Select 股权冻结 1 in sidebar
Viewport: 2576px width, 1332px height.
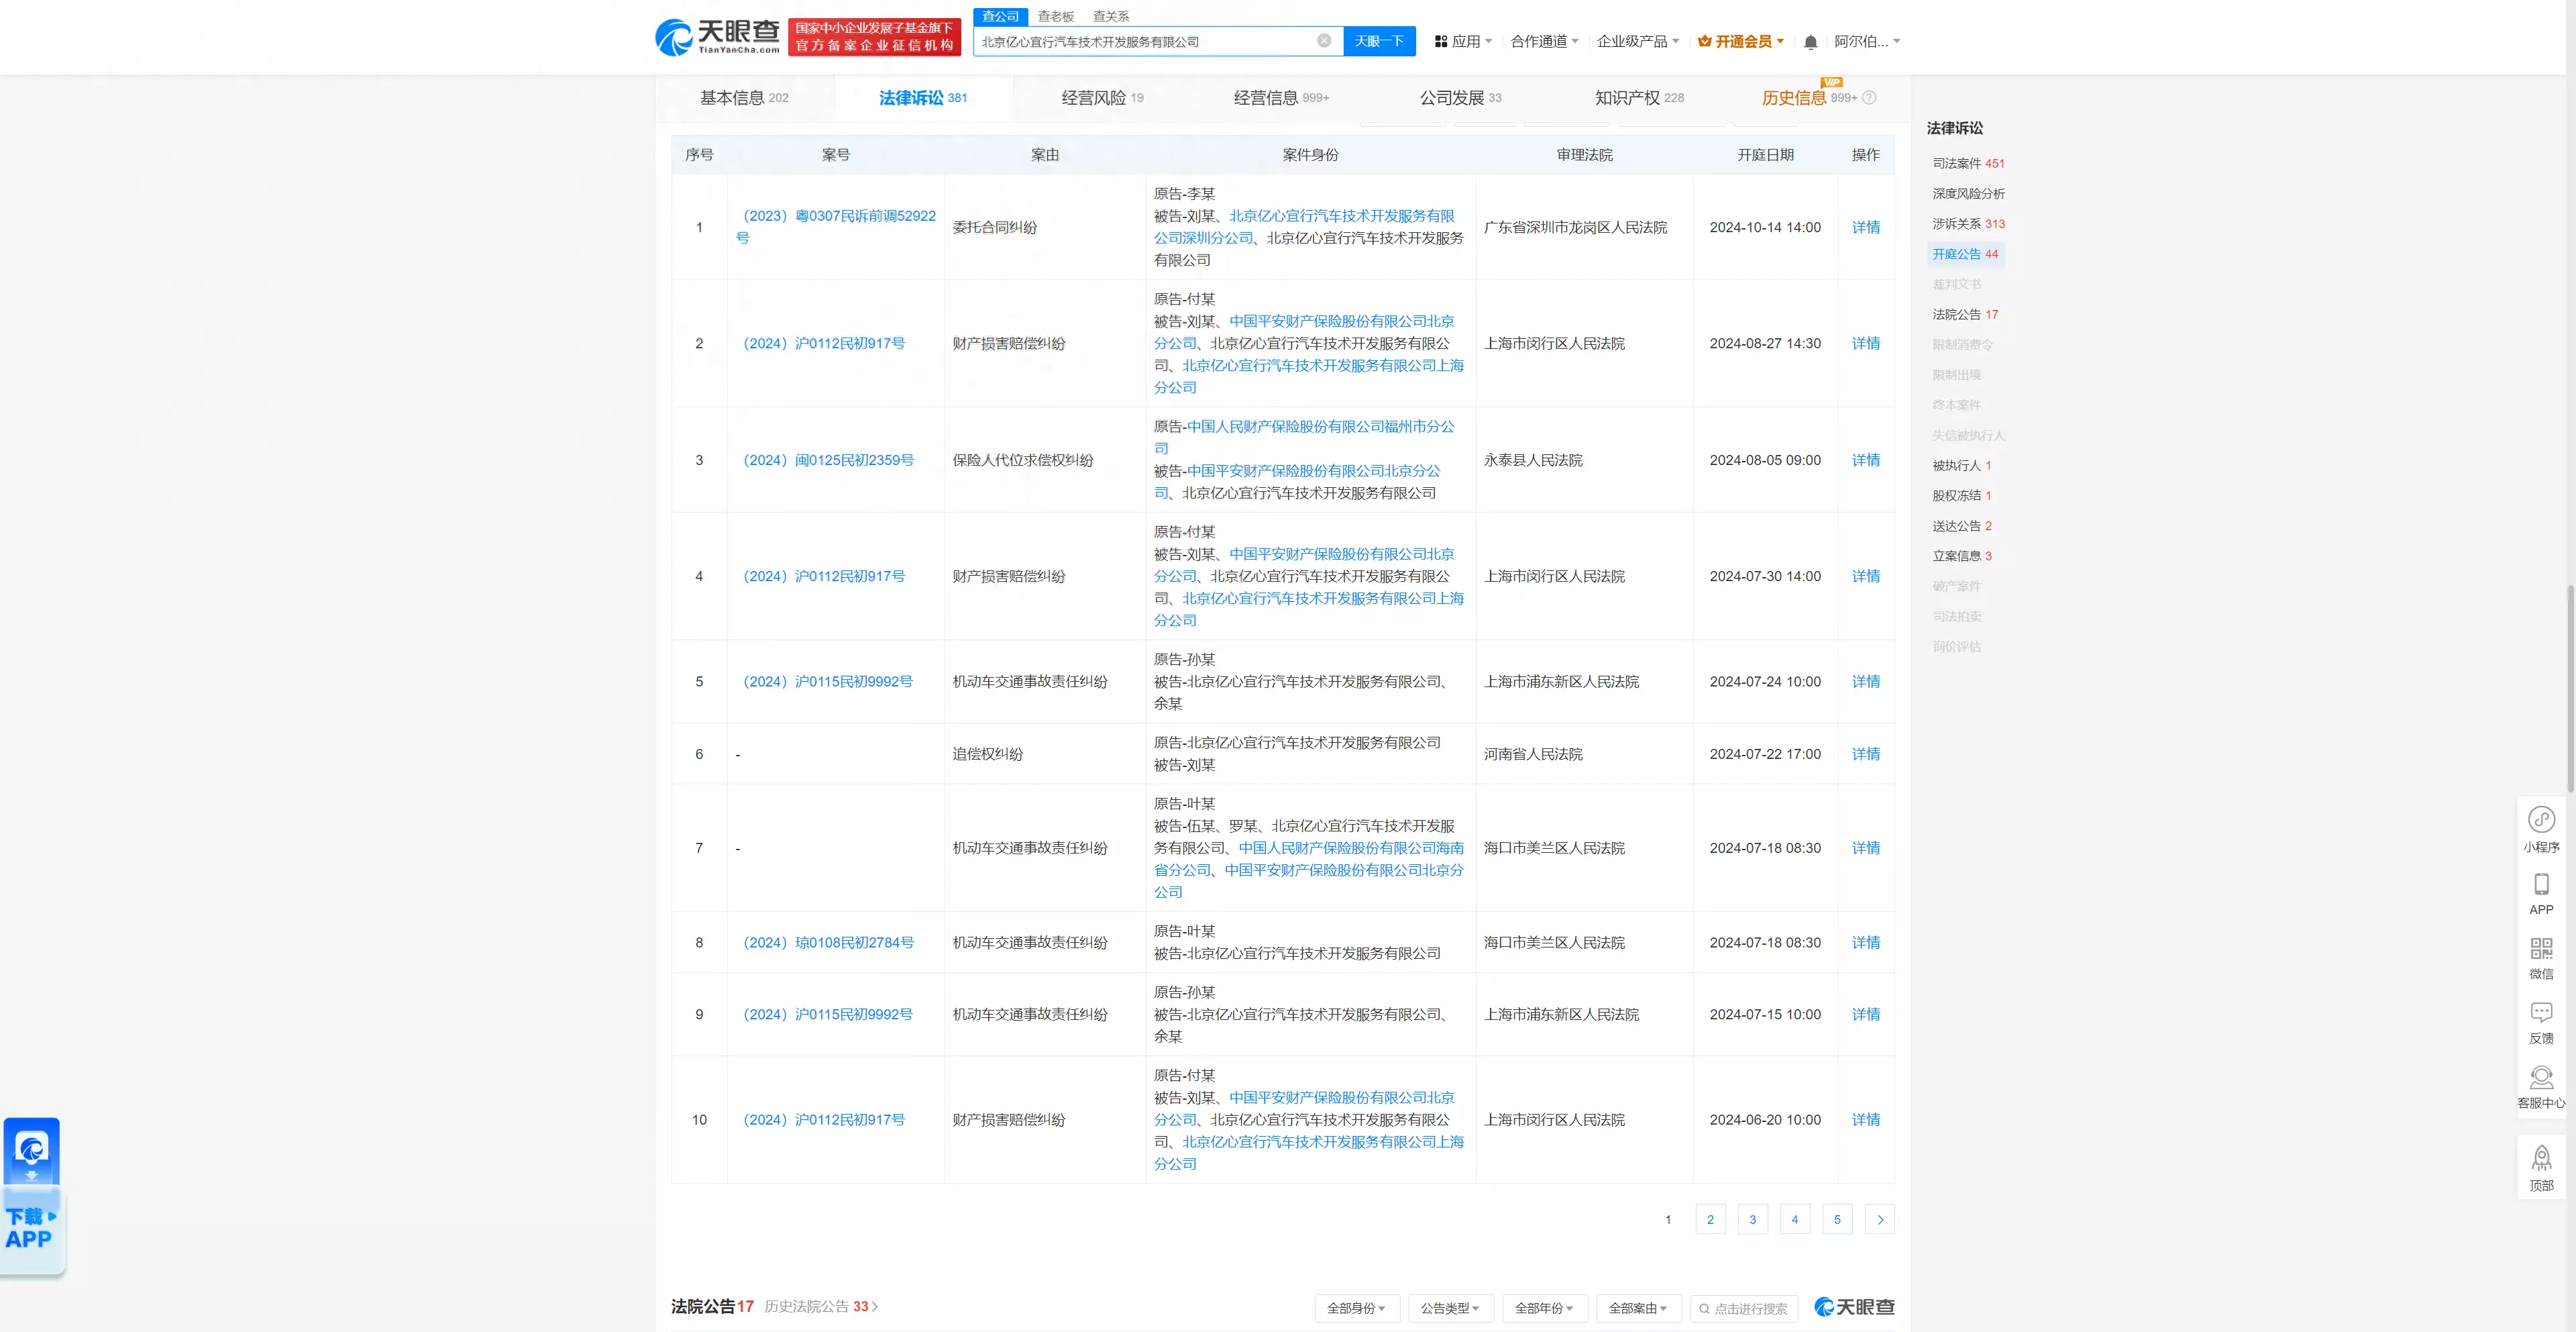[1961, 495]
